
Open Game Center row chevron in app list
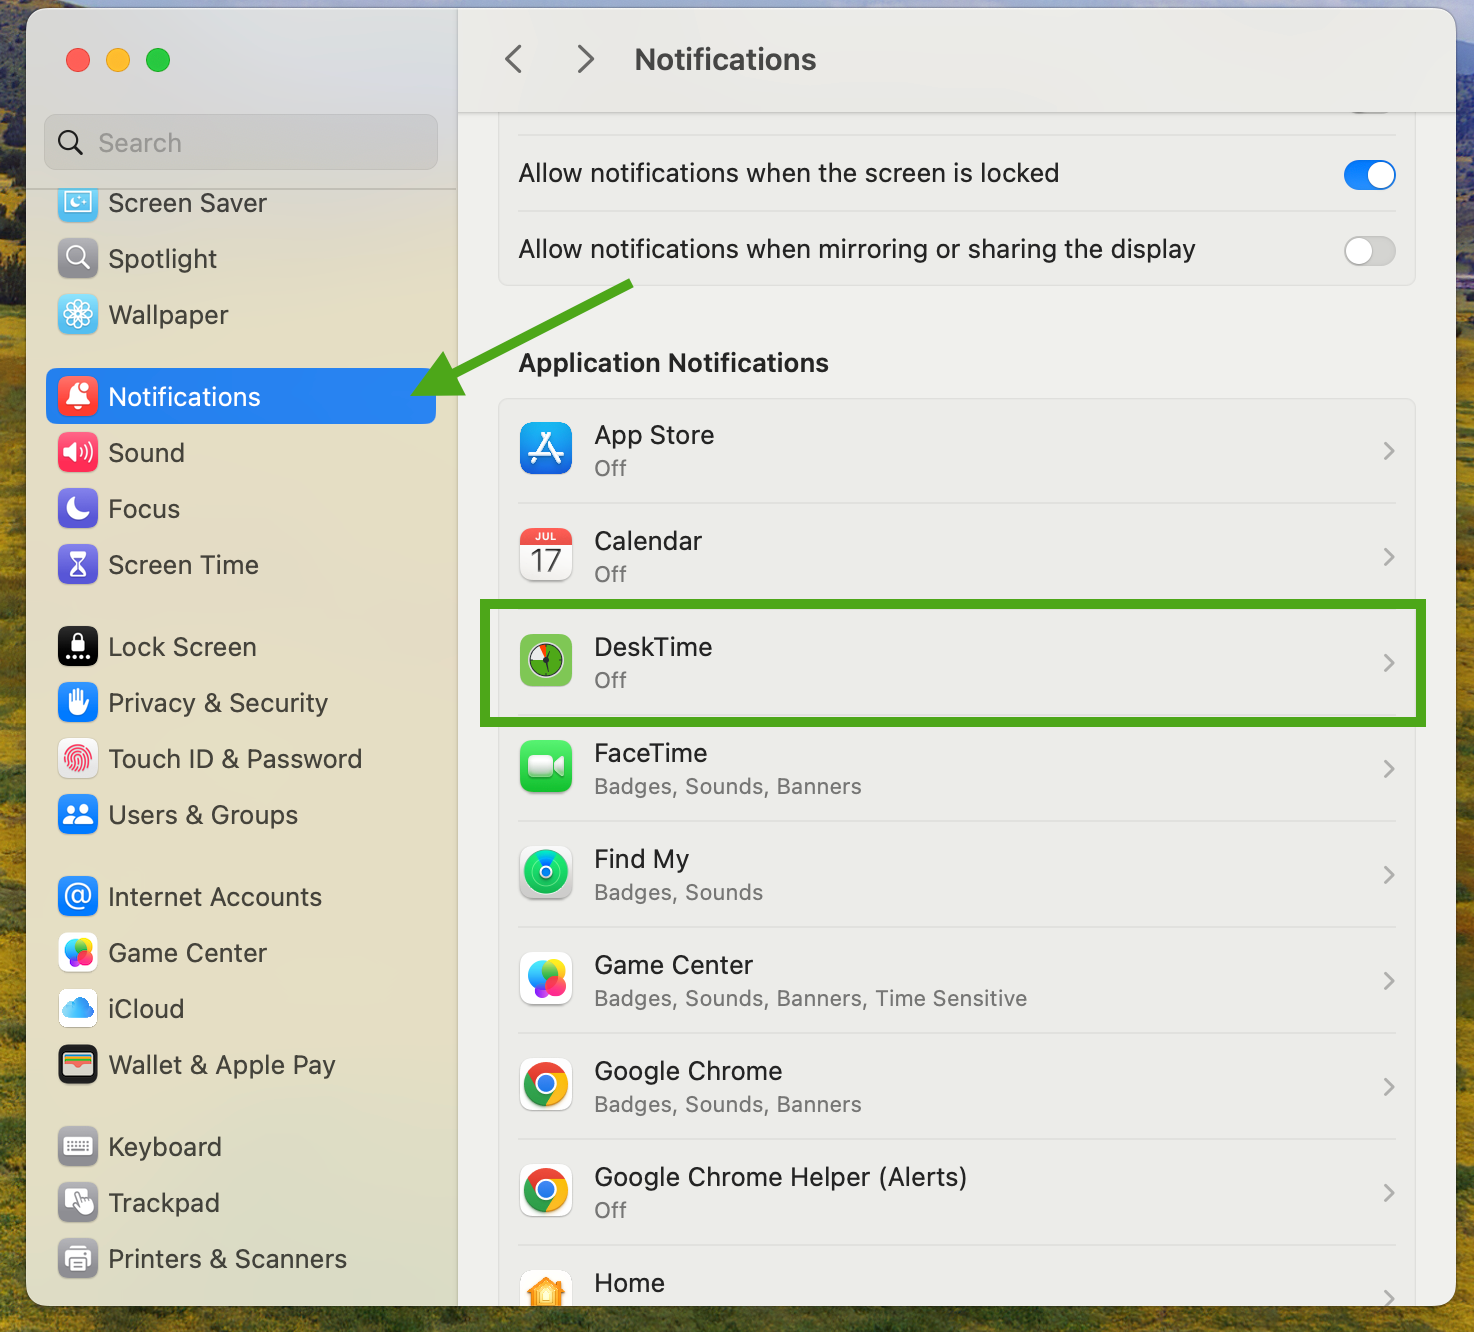coord(1388,981)
